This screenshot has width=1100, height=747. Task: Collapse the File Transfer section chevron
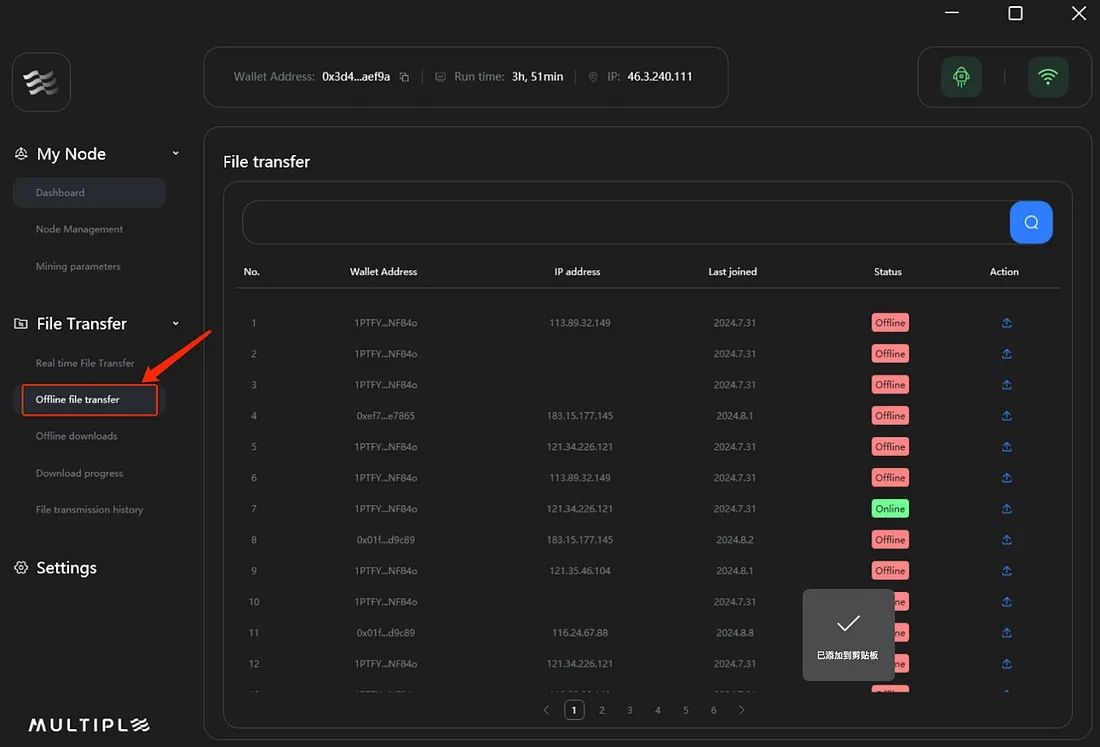(176, 324)
